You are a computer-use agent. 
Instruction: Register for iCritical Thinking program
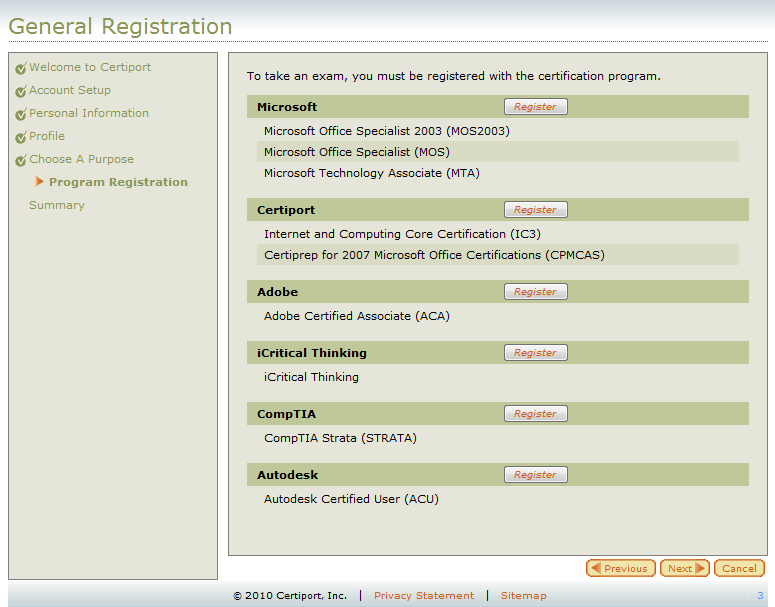tap(536, 352)
